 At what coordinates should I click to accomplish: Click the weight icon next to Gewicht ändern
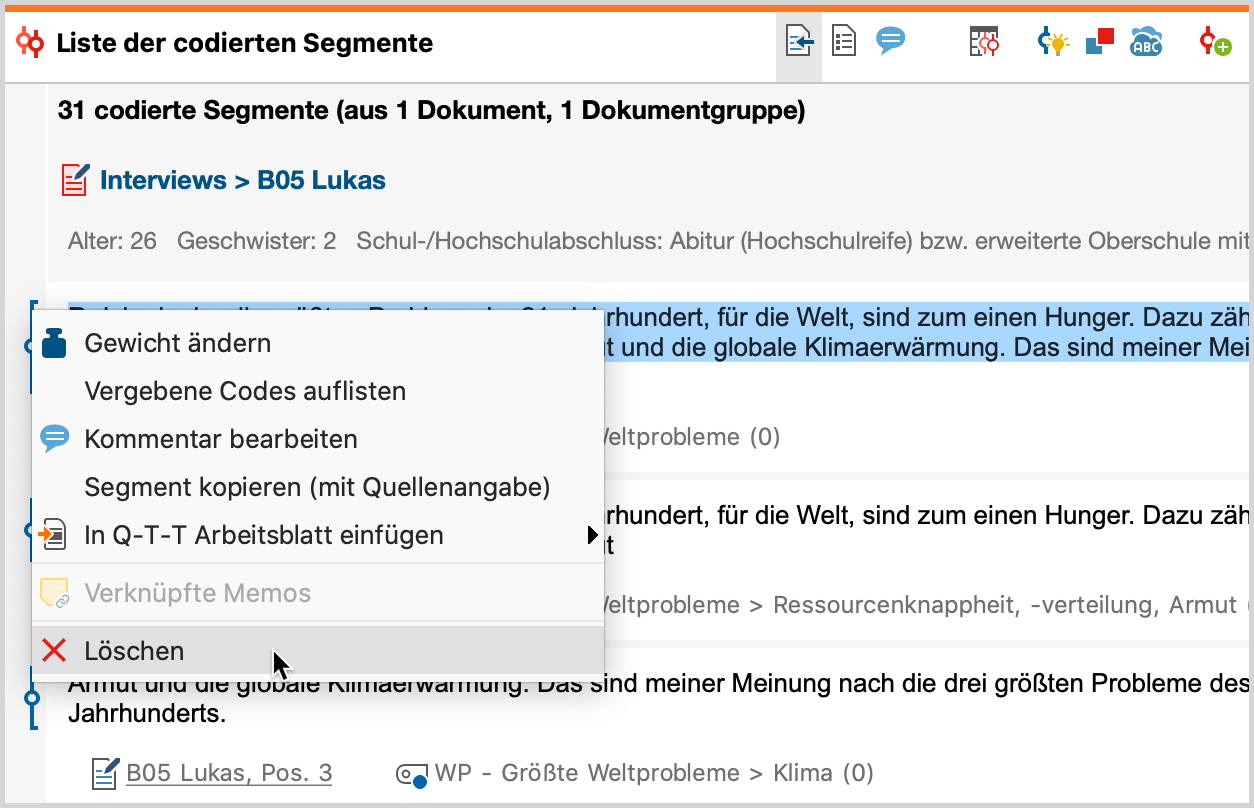pos(54,343)
